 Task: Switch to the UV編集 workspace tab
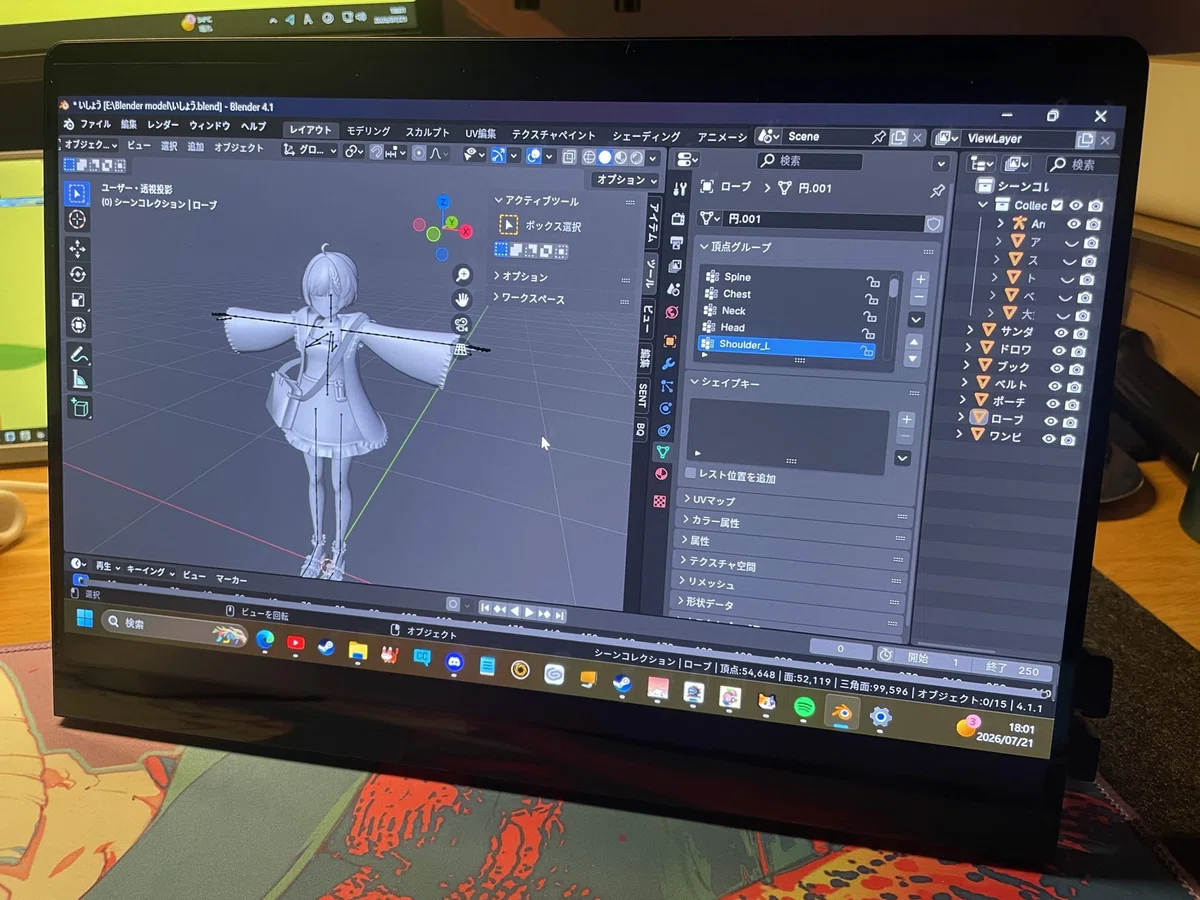tap(481, 133)
